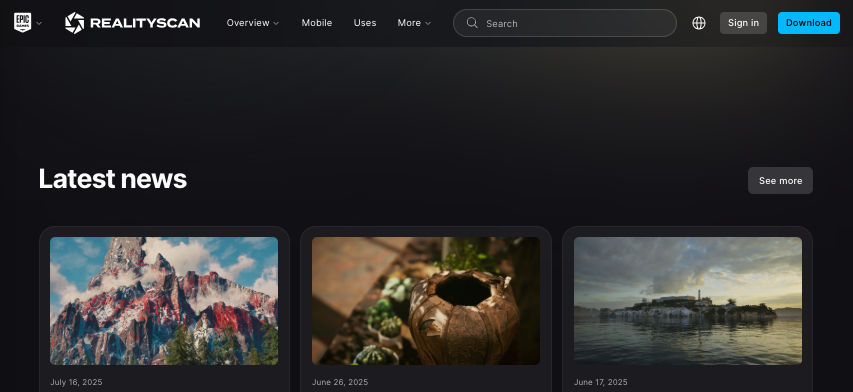Expand the Epic Games menu chevron
853x392 pixels.
[x=39, y=23]
